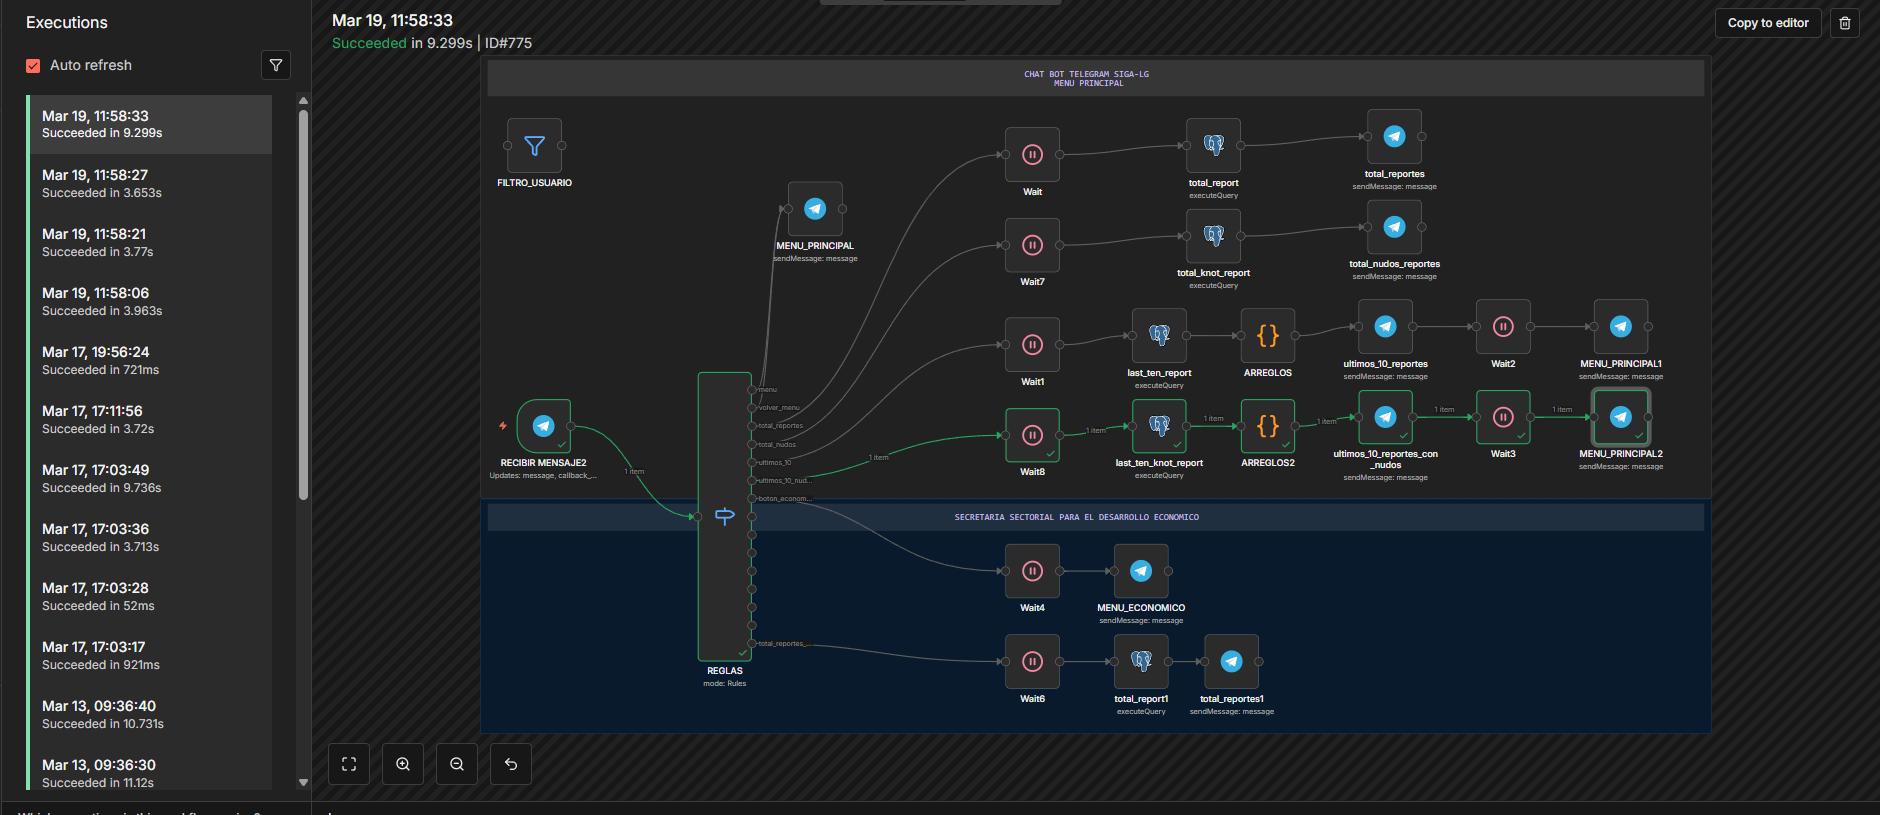Click the REGLAS switch node icon
Screen dimensions: 1880x815
point(725,516)
